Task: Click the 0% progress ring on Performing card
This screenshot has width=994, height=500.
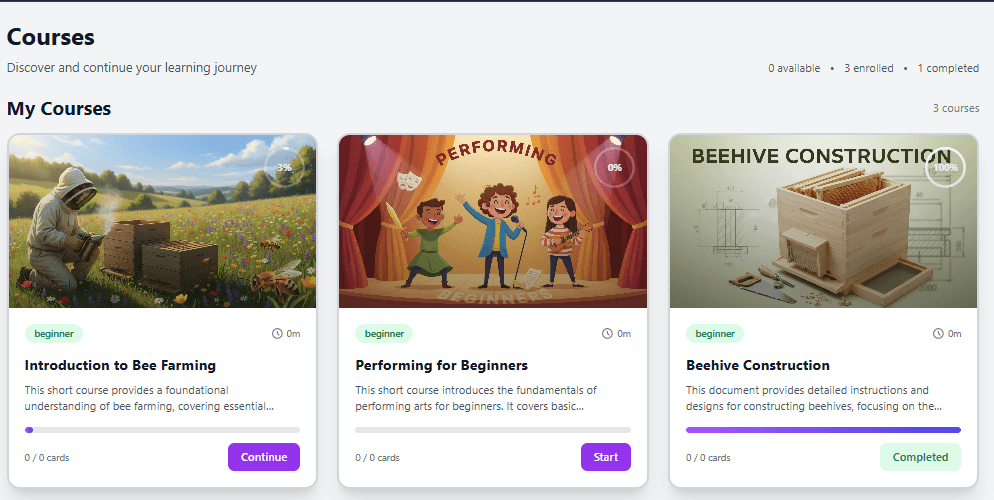Action: tap(615, 167)
